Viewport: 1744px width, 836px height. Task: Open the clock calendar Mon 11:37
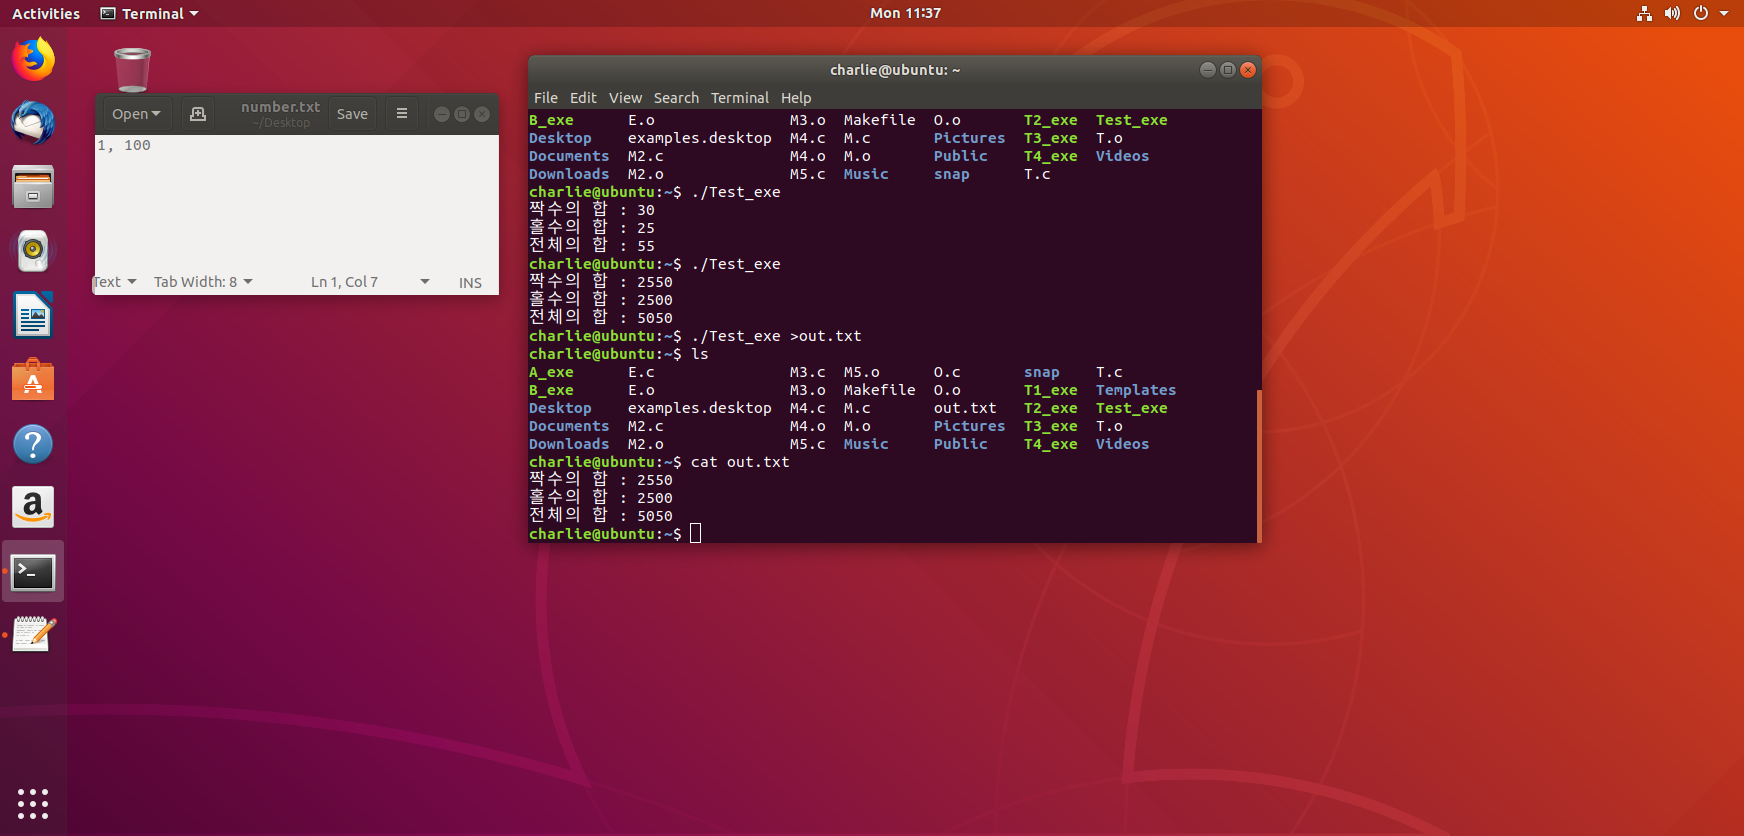point(905,13)
